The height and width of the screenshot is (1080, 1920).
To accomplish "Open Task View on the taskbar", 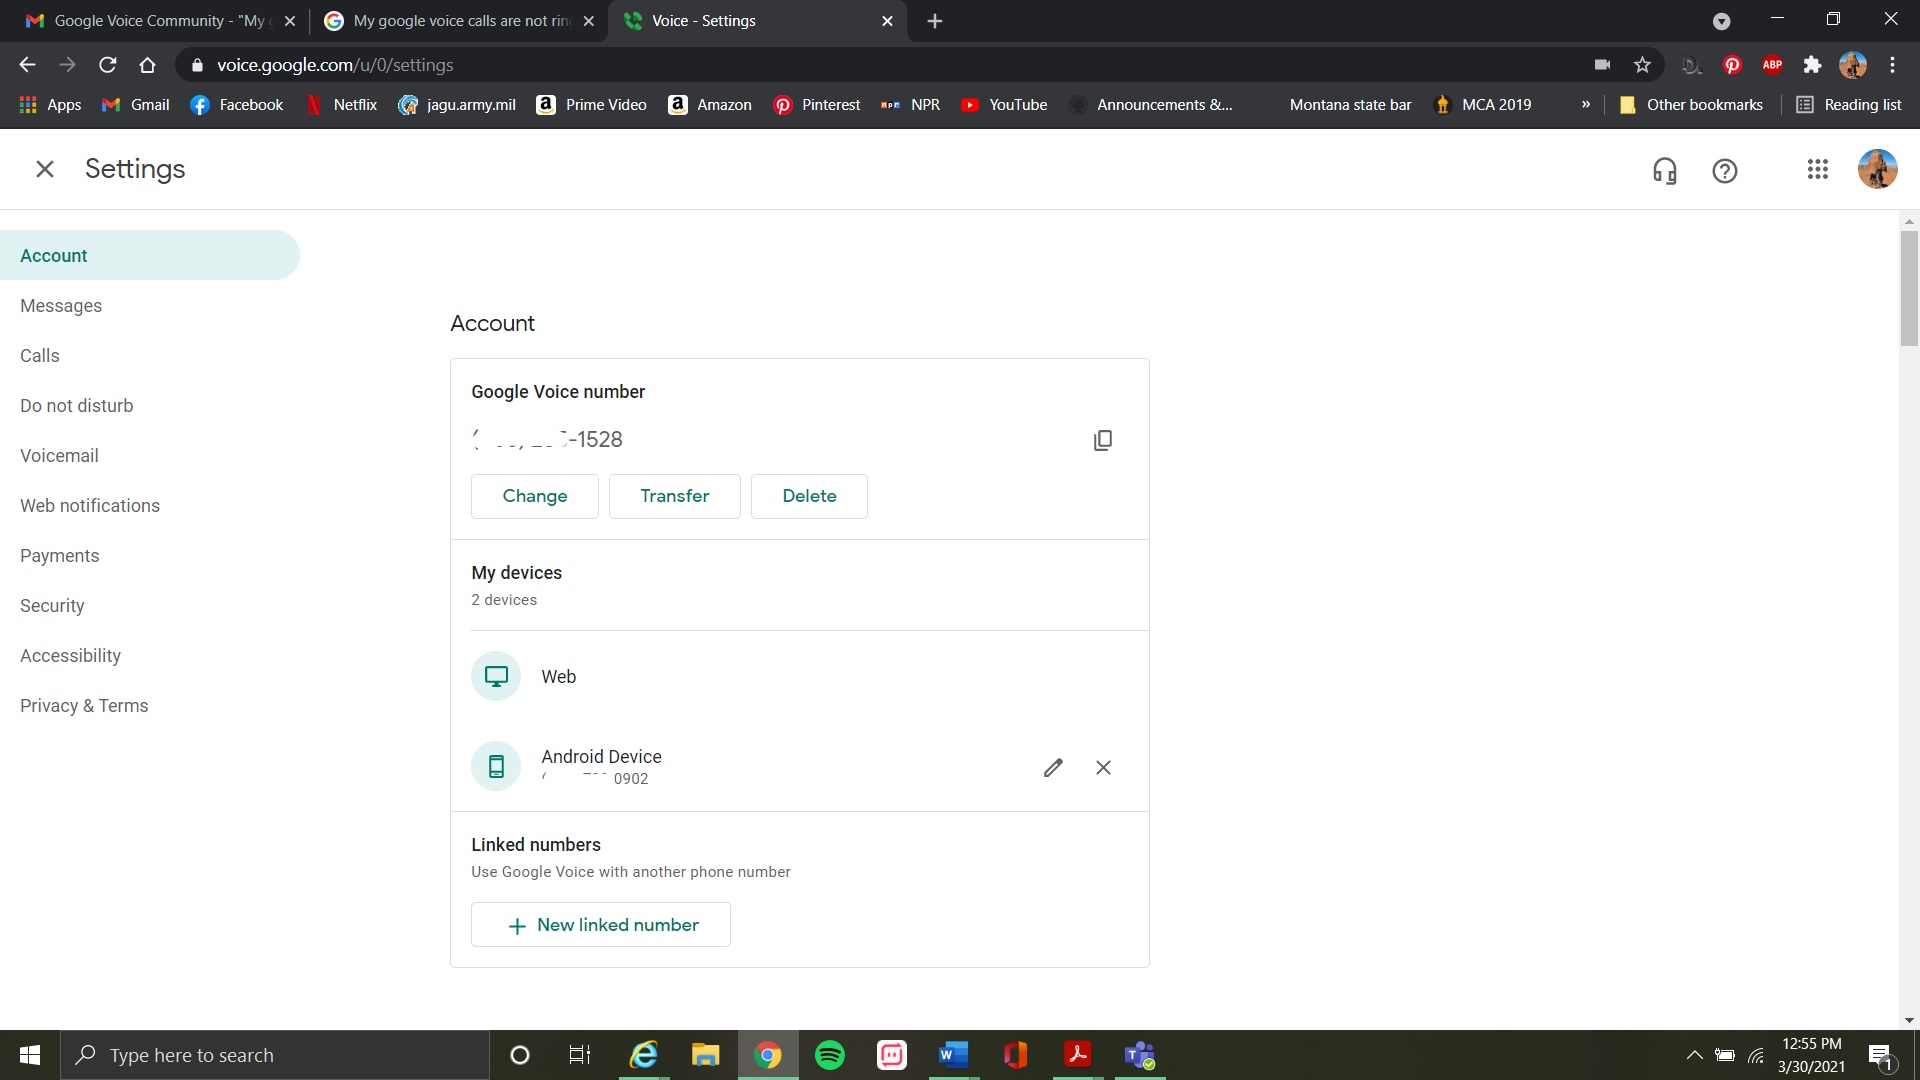I will [x=580, y=1055].
